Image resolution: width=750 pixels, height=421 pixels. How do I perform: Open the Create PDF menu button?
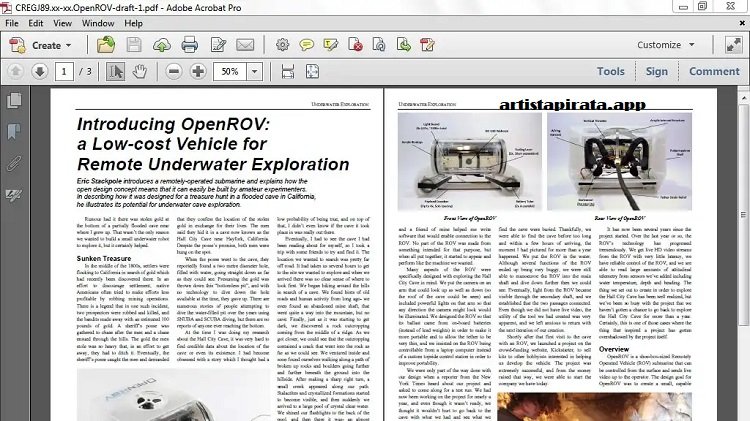[x=40, y=45]
